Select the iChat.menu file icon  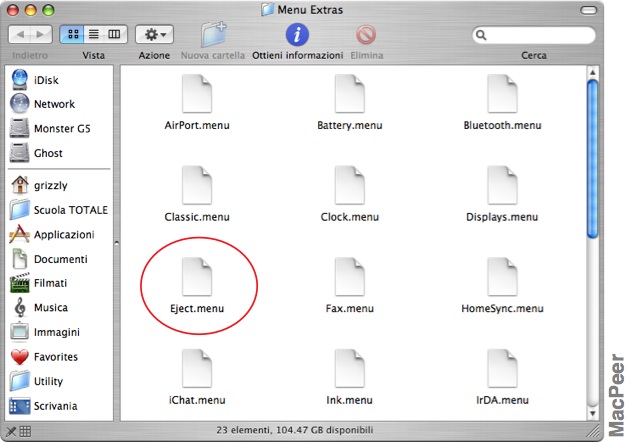coord(197,368)
